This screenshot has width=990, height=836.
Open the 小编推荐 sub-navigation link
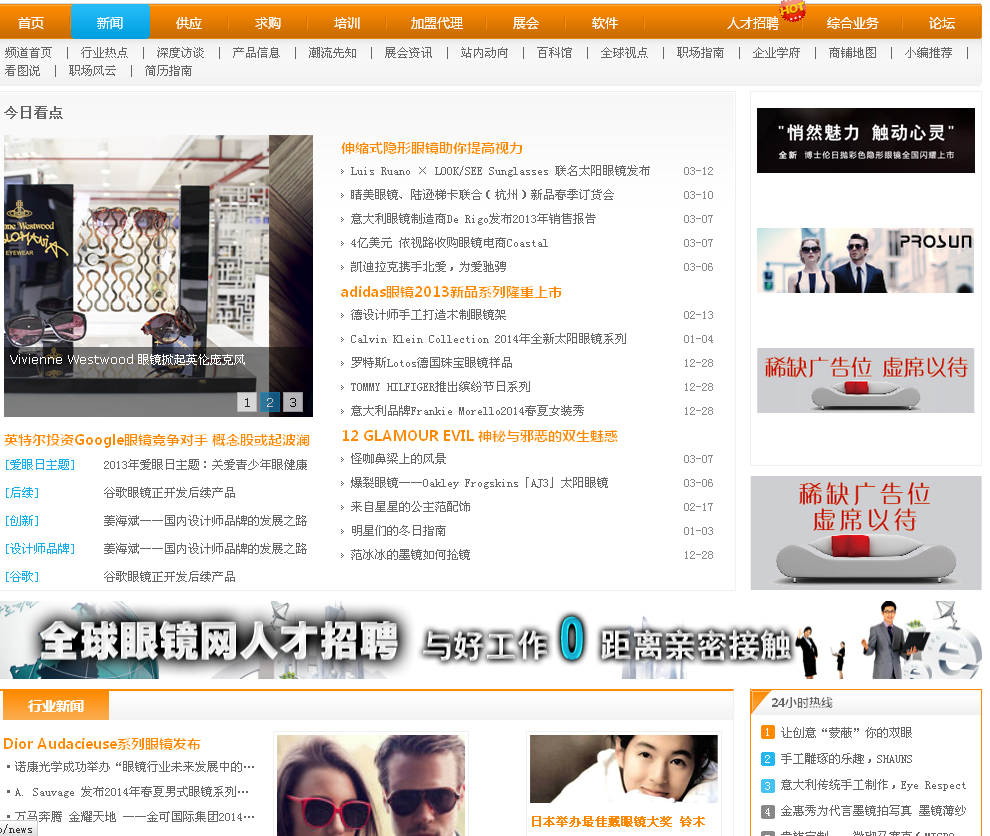[928, 52]
